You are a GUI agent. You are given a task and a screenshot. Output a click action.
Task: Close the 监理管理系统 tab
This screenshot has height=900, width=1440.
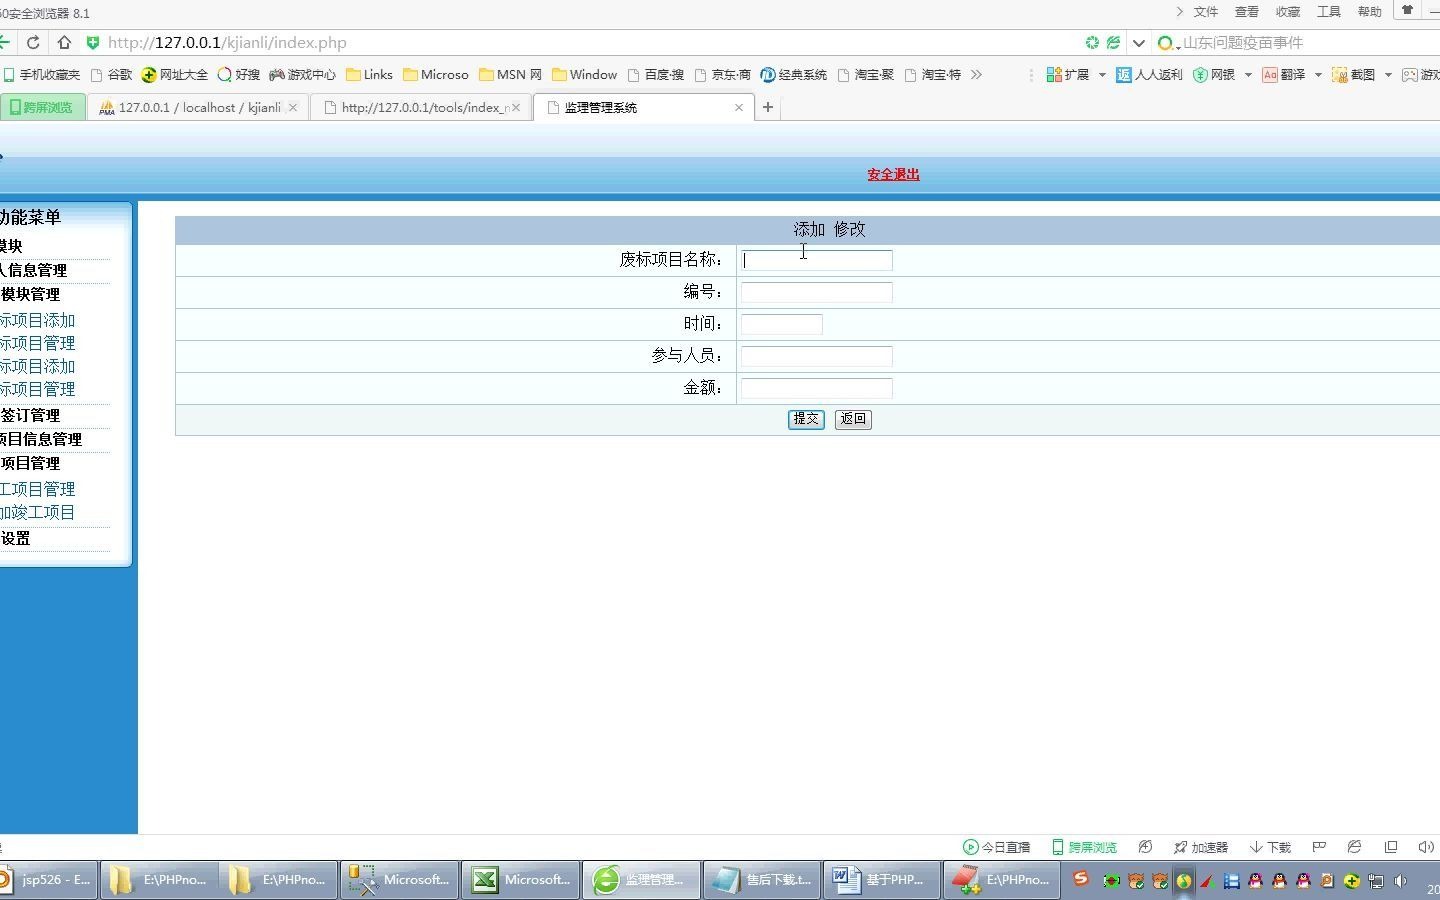coord(739,107)
